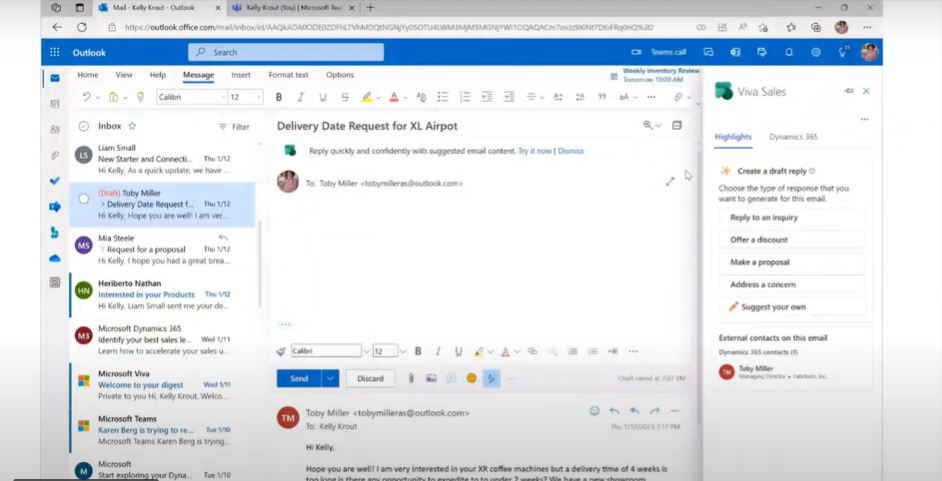The width and height of the screenshot is (942, 481).
Task: Click the ribbon font color A
Action: point(394,97)
